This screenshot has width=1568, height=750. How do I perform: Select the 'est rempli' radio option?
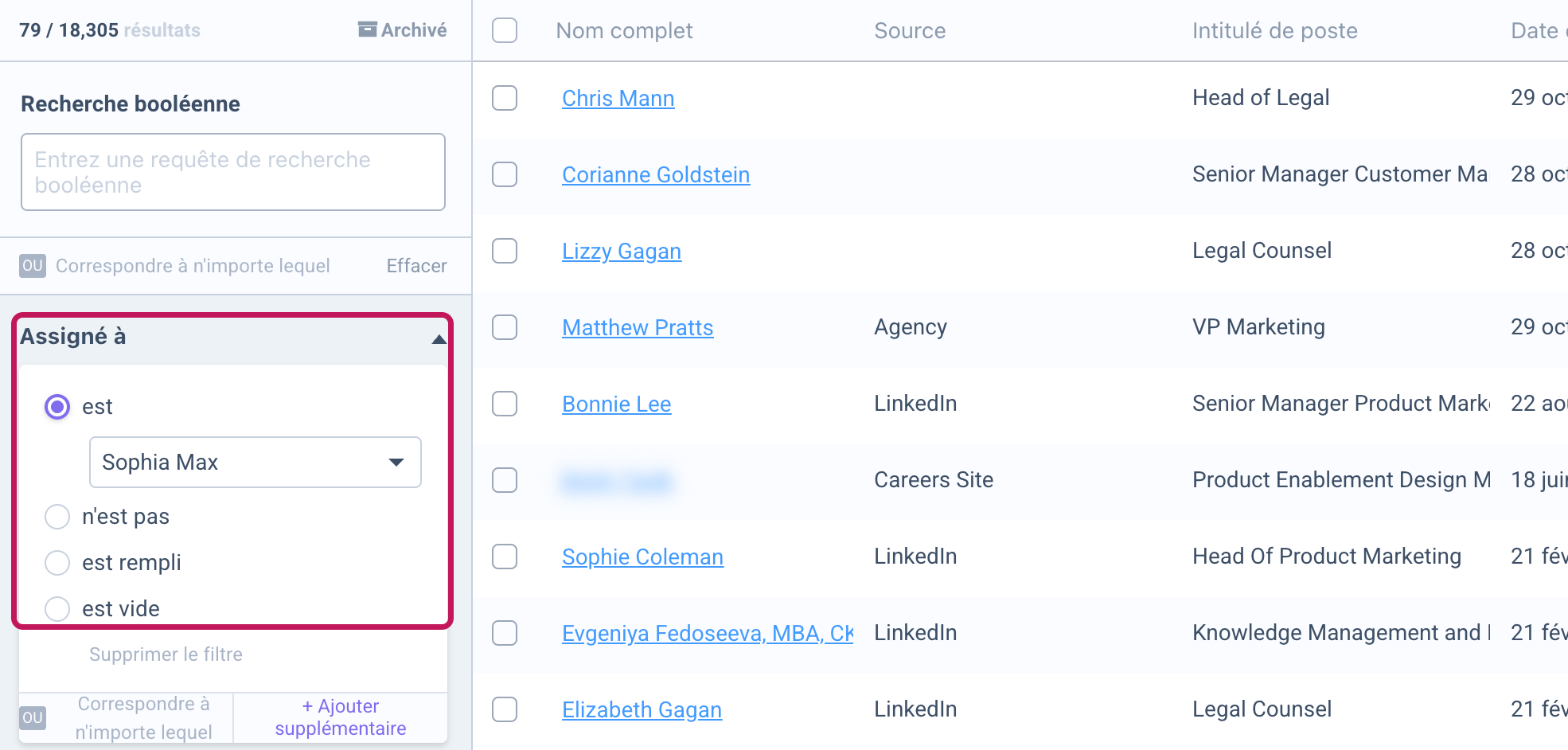[58, 563]
